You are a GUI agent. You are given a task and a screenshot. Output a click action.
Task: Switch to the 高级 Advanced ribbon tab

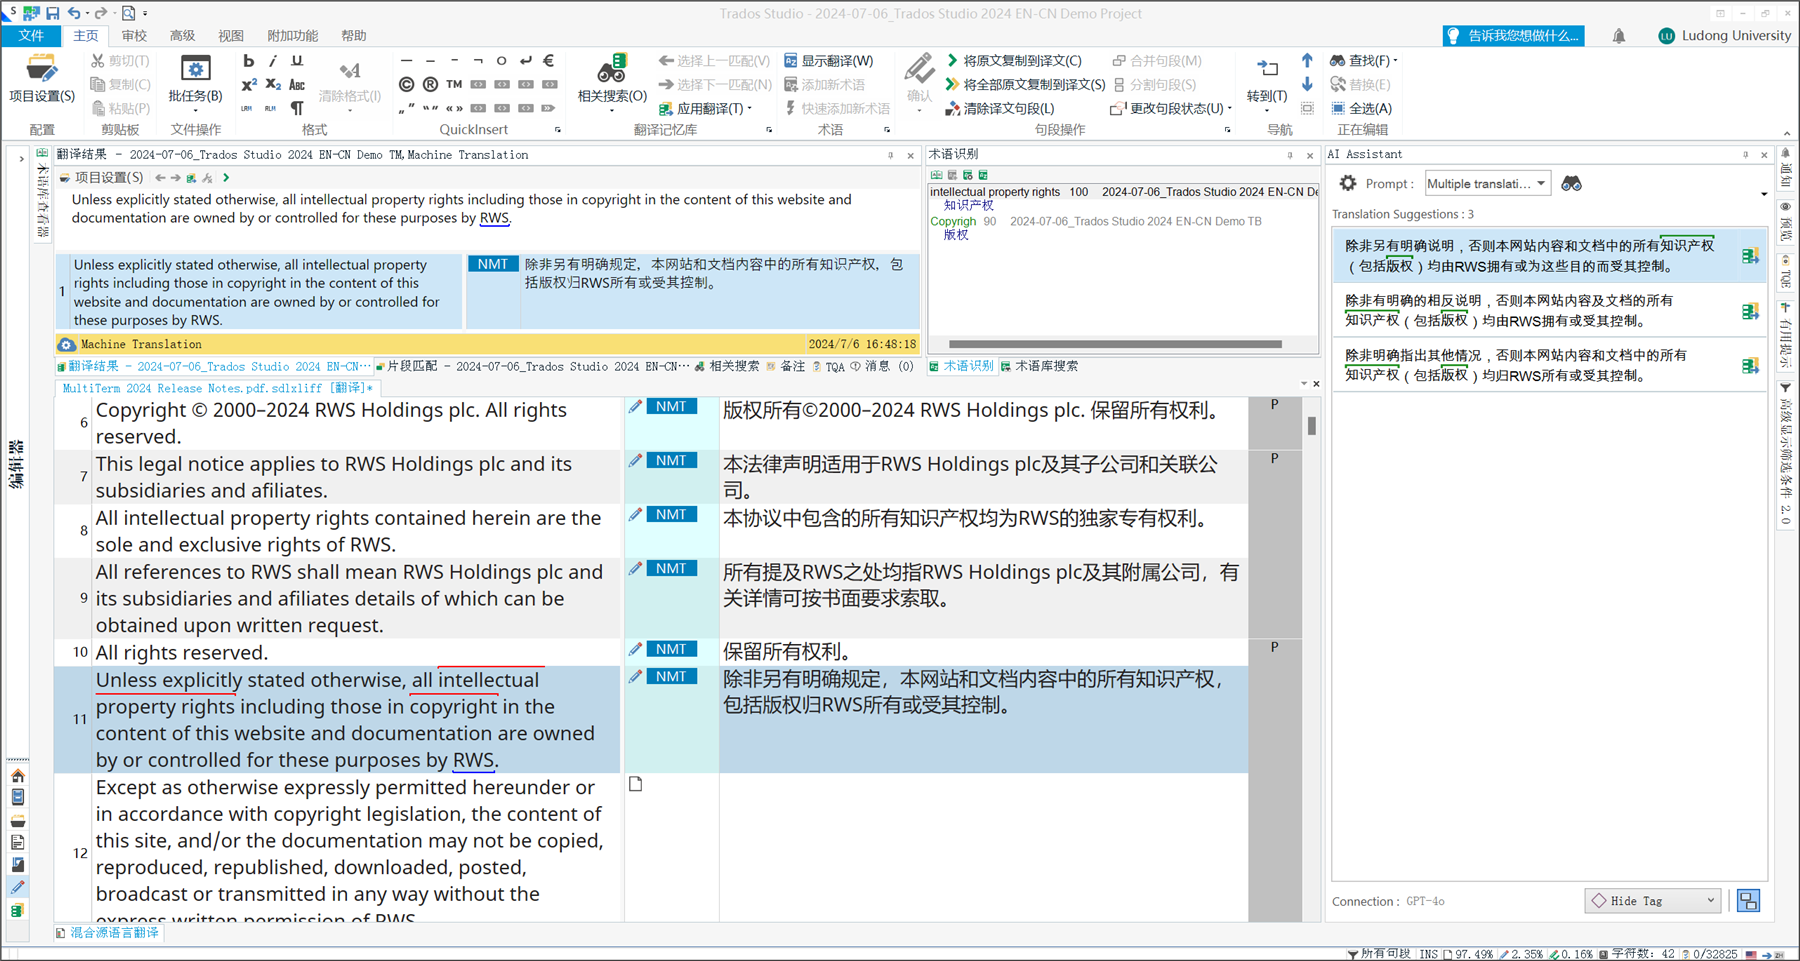(182, 36)
